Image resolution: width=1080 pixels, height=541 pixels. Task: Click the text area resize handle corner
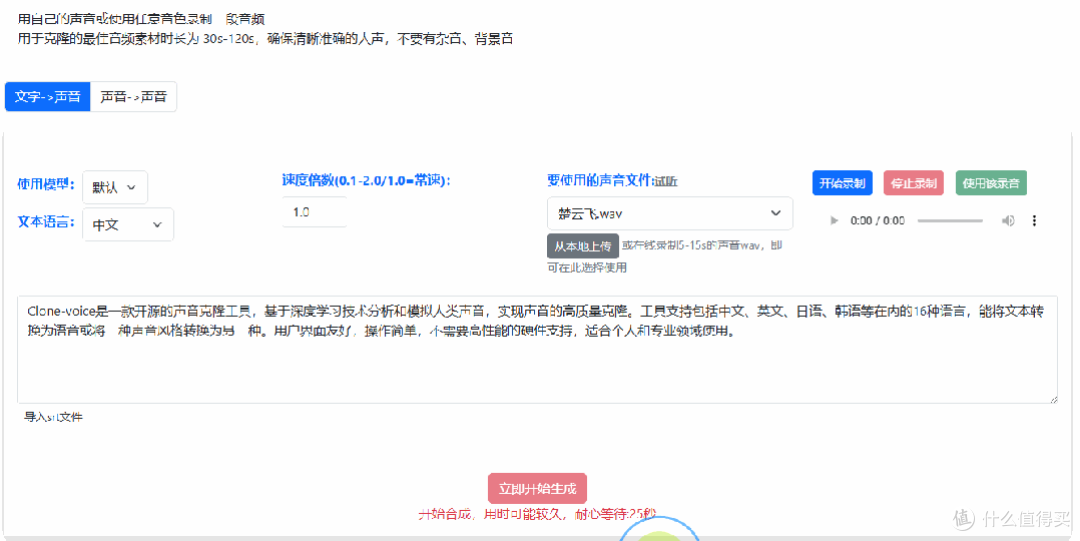(1053, 398)
